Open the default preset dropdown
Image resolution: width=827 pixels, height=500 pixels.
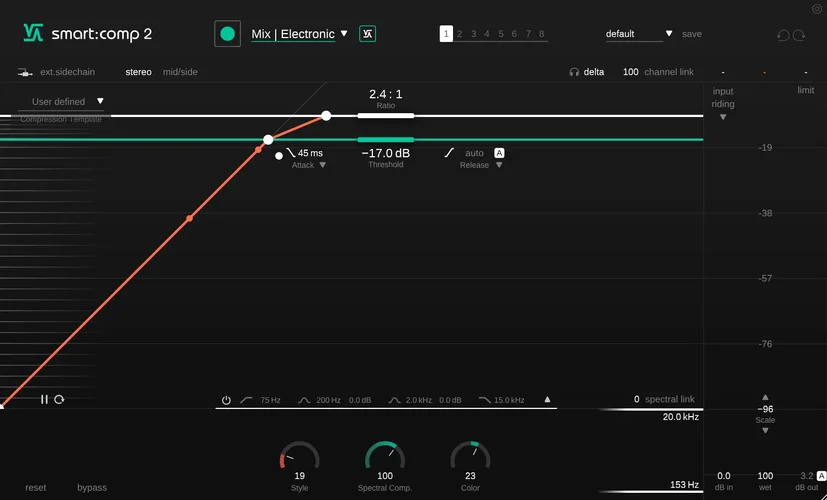(x=639, y=34)
